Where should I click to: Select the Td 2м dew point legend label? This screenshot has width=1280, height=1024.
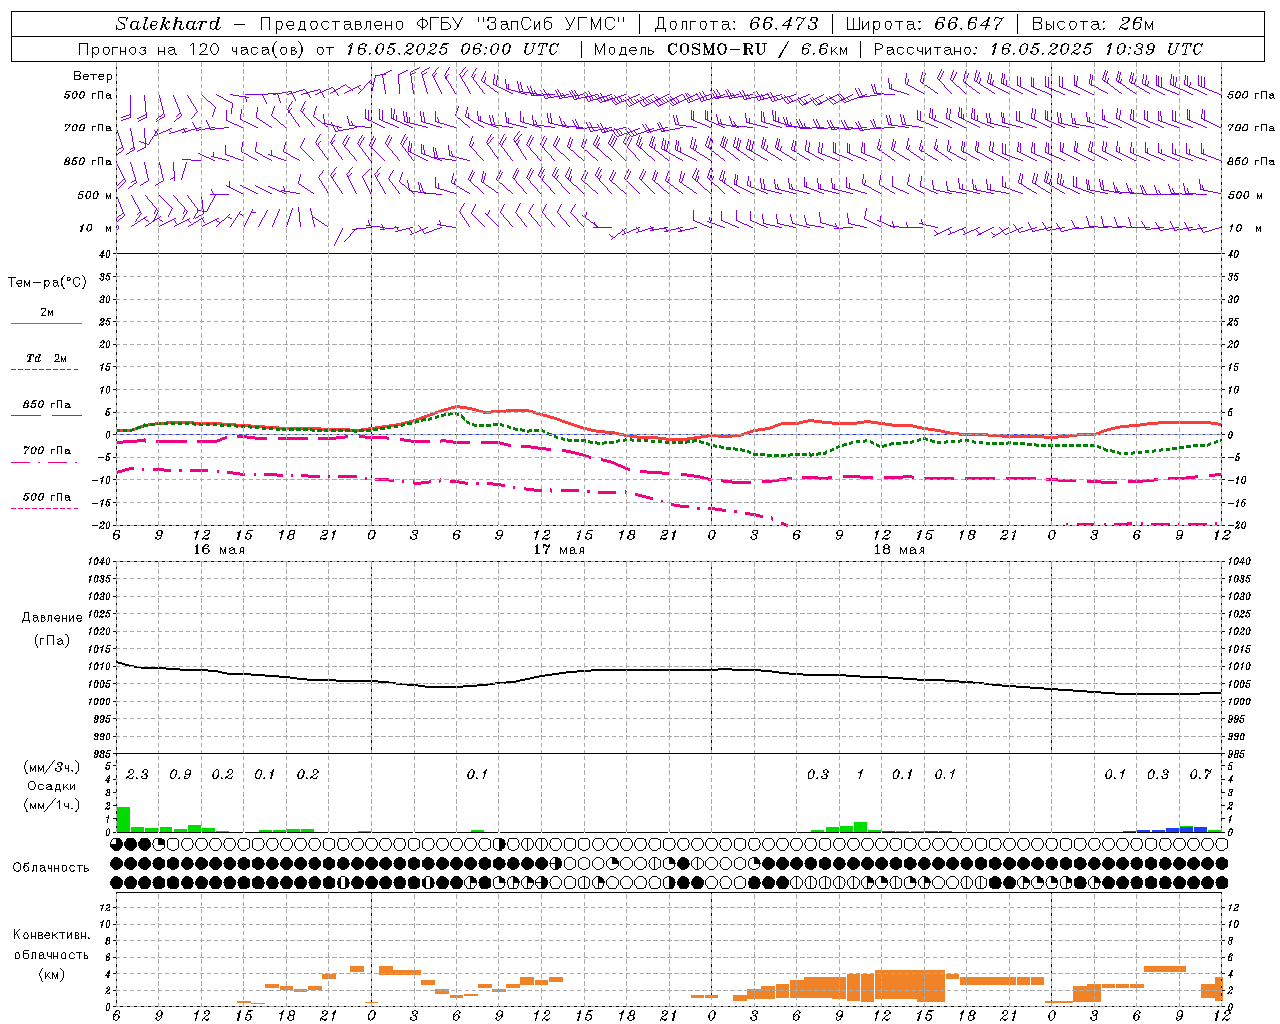click(47, 358)
